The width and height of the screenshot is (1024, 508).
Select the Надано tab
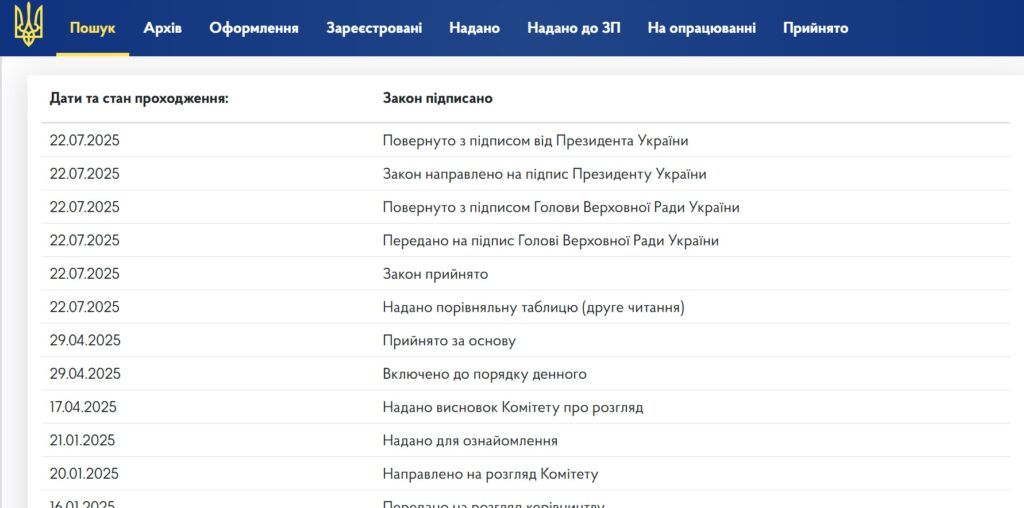tap(475, 28)
